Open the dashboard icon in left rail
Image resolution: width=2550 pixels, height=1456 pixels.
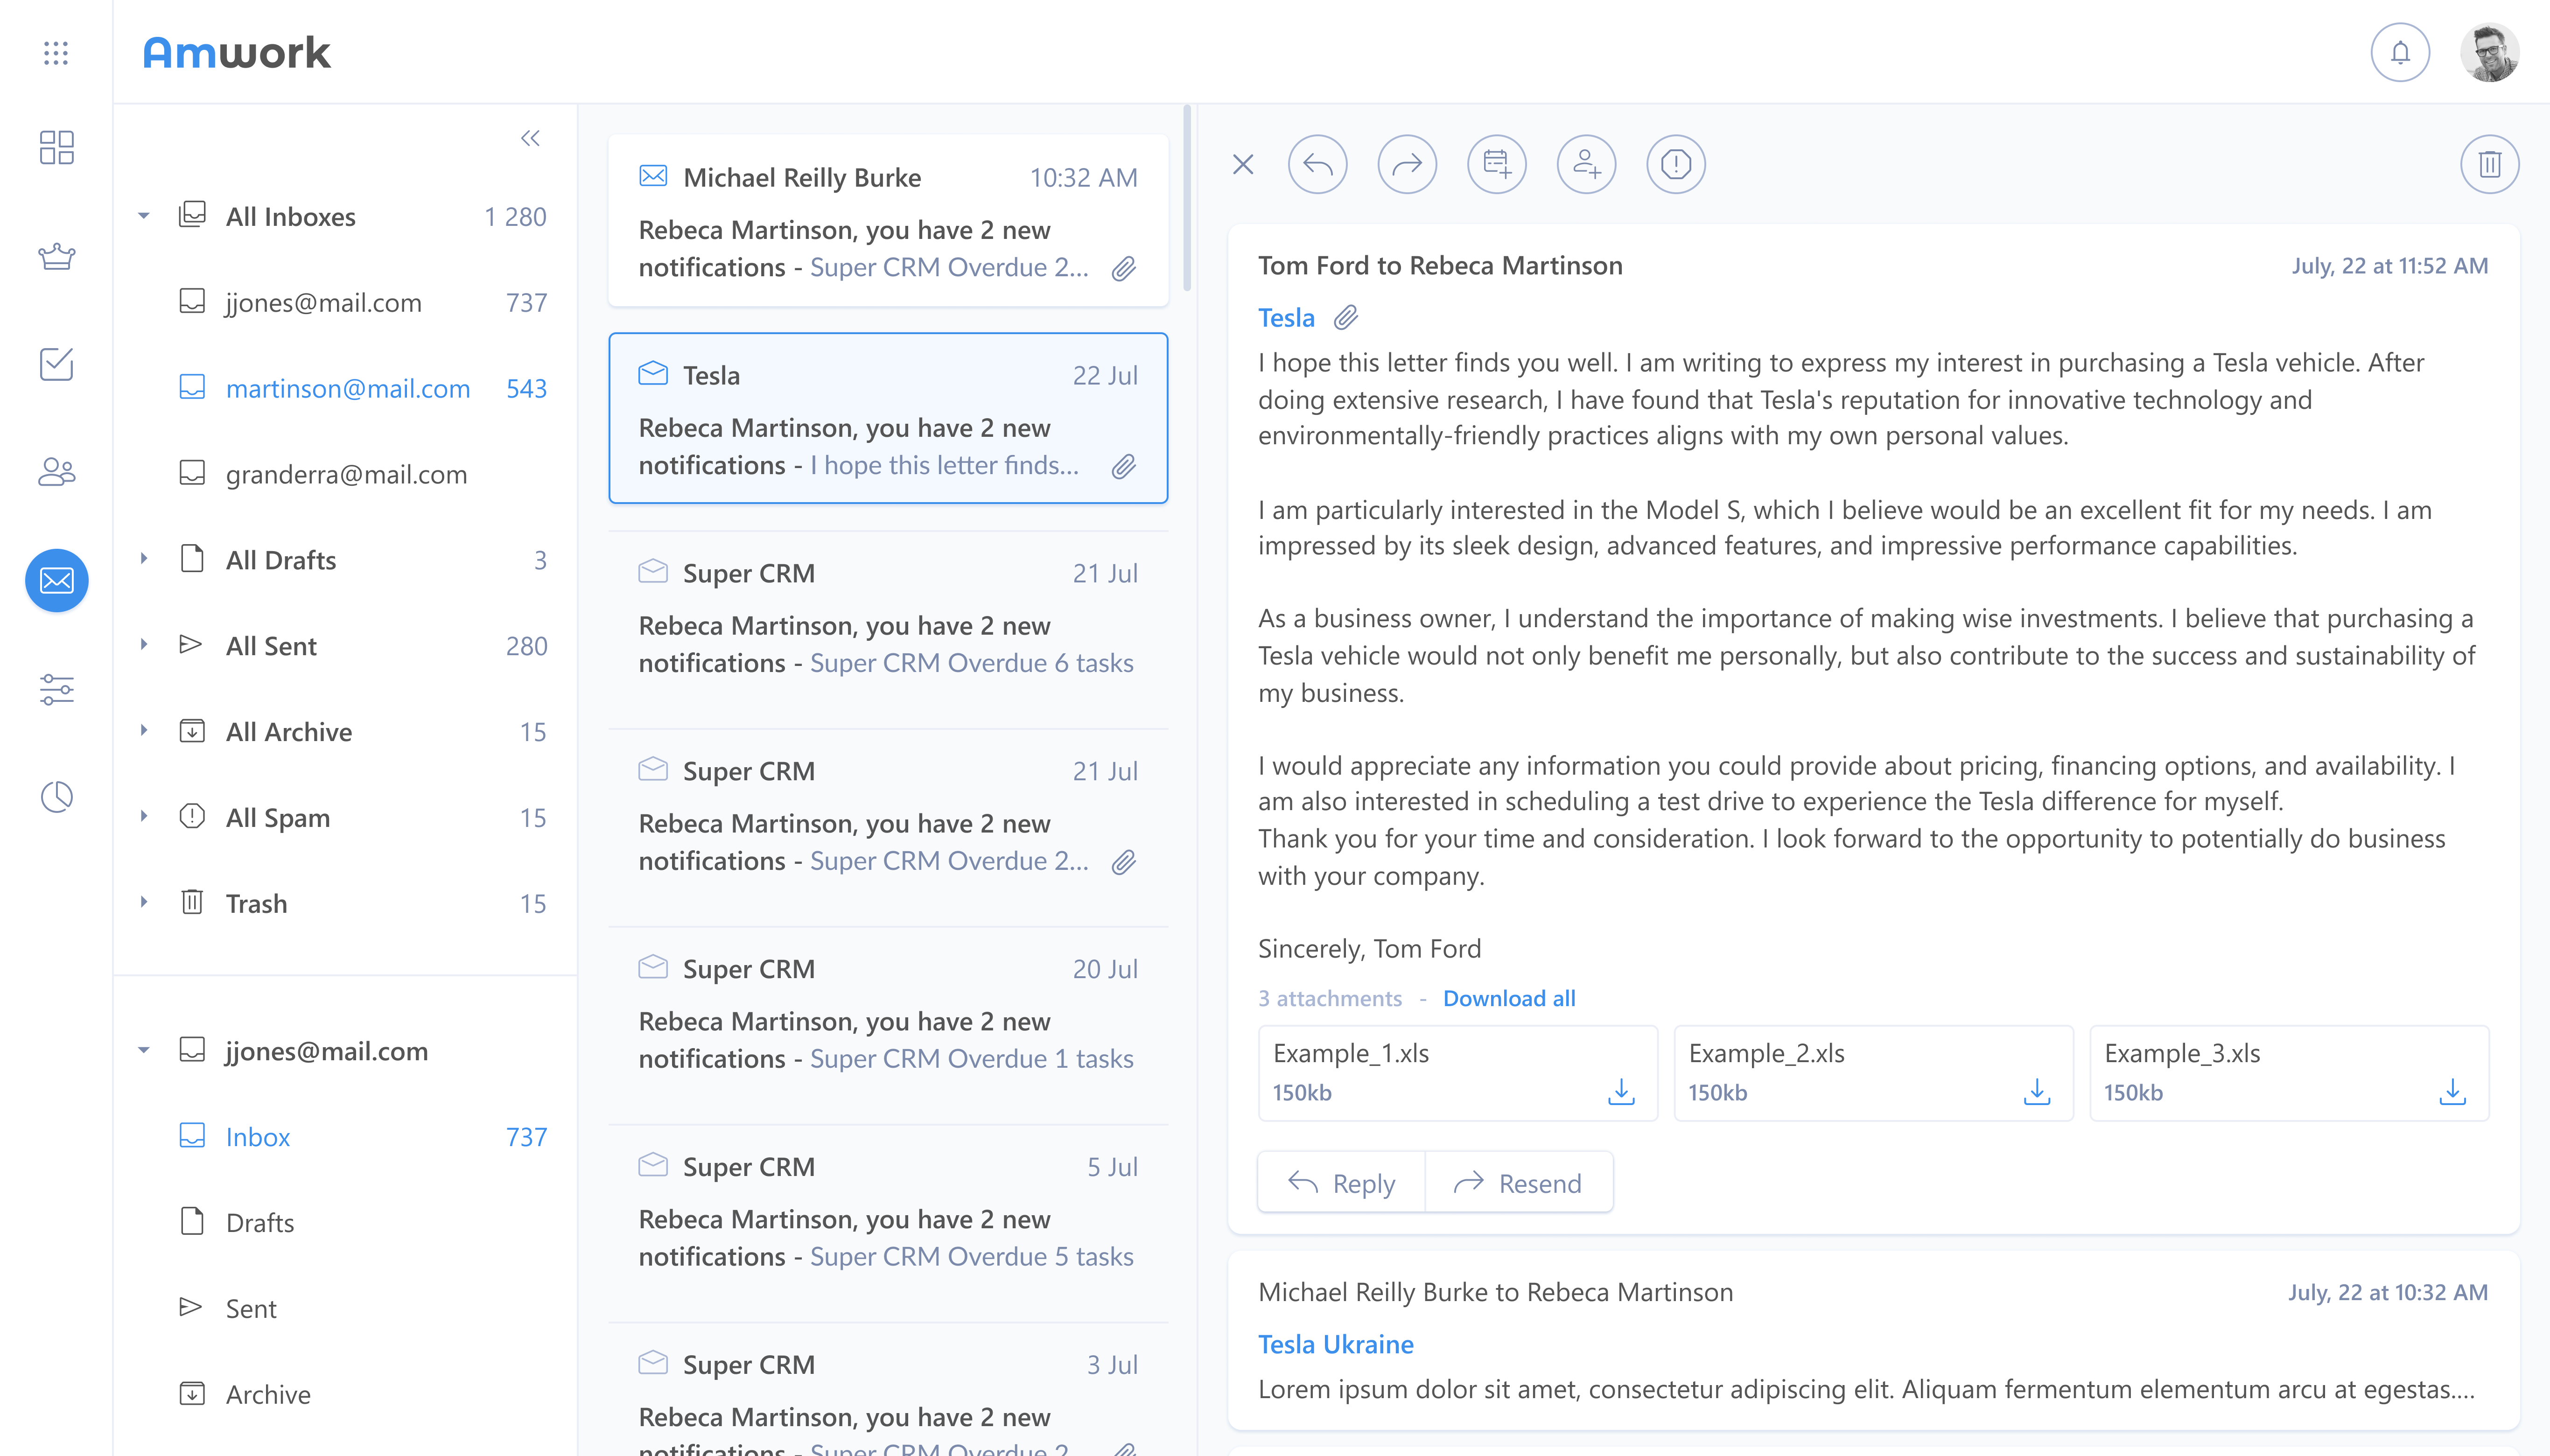tap(56, 147)
